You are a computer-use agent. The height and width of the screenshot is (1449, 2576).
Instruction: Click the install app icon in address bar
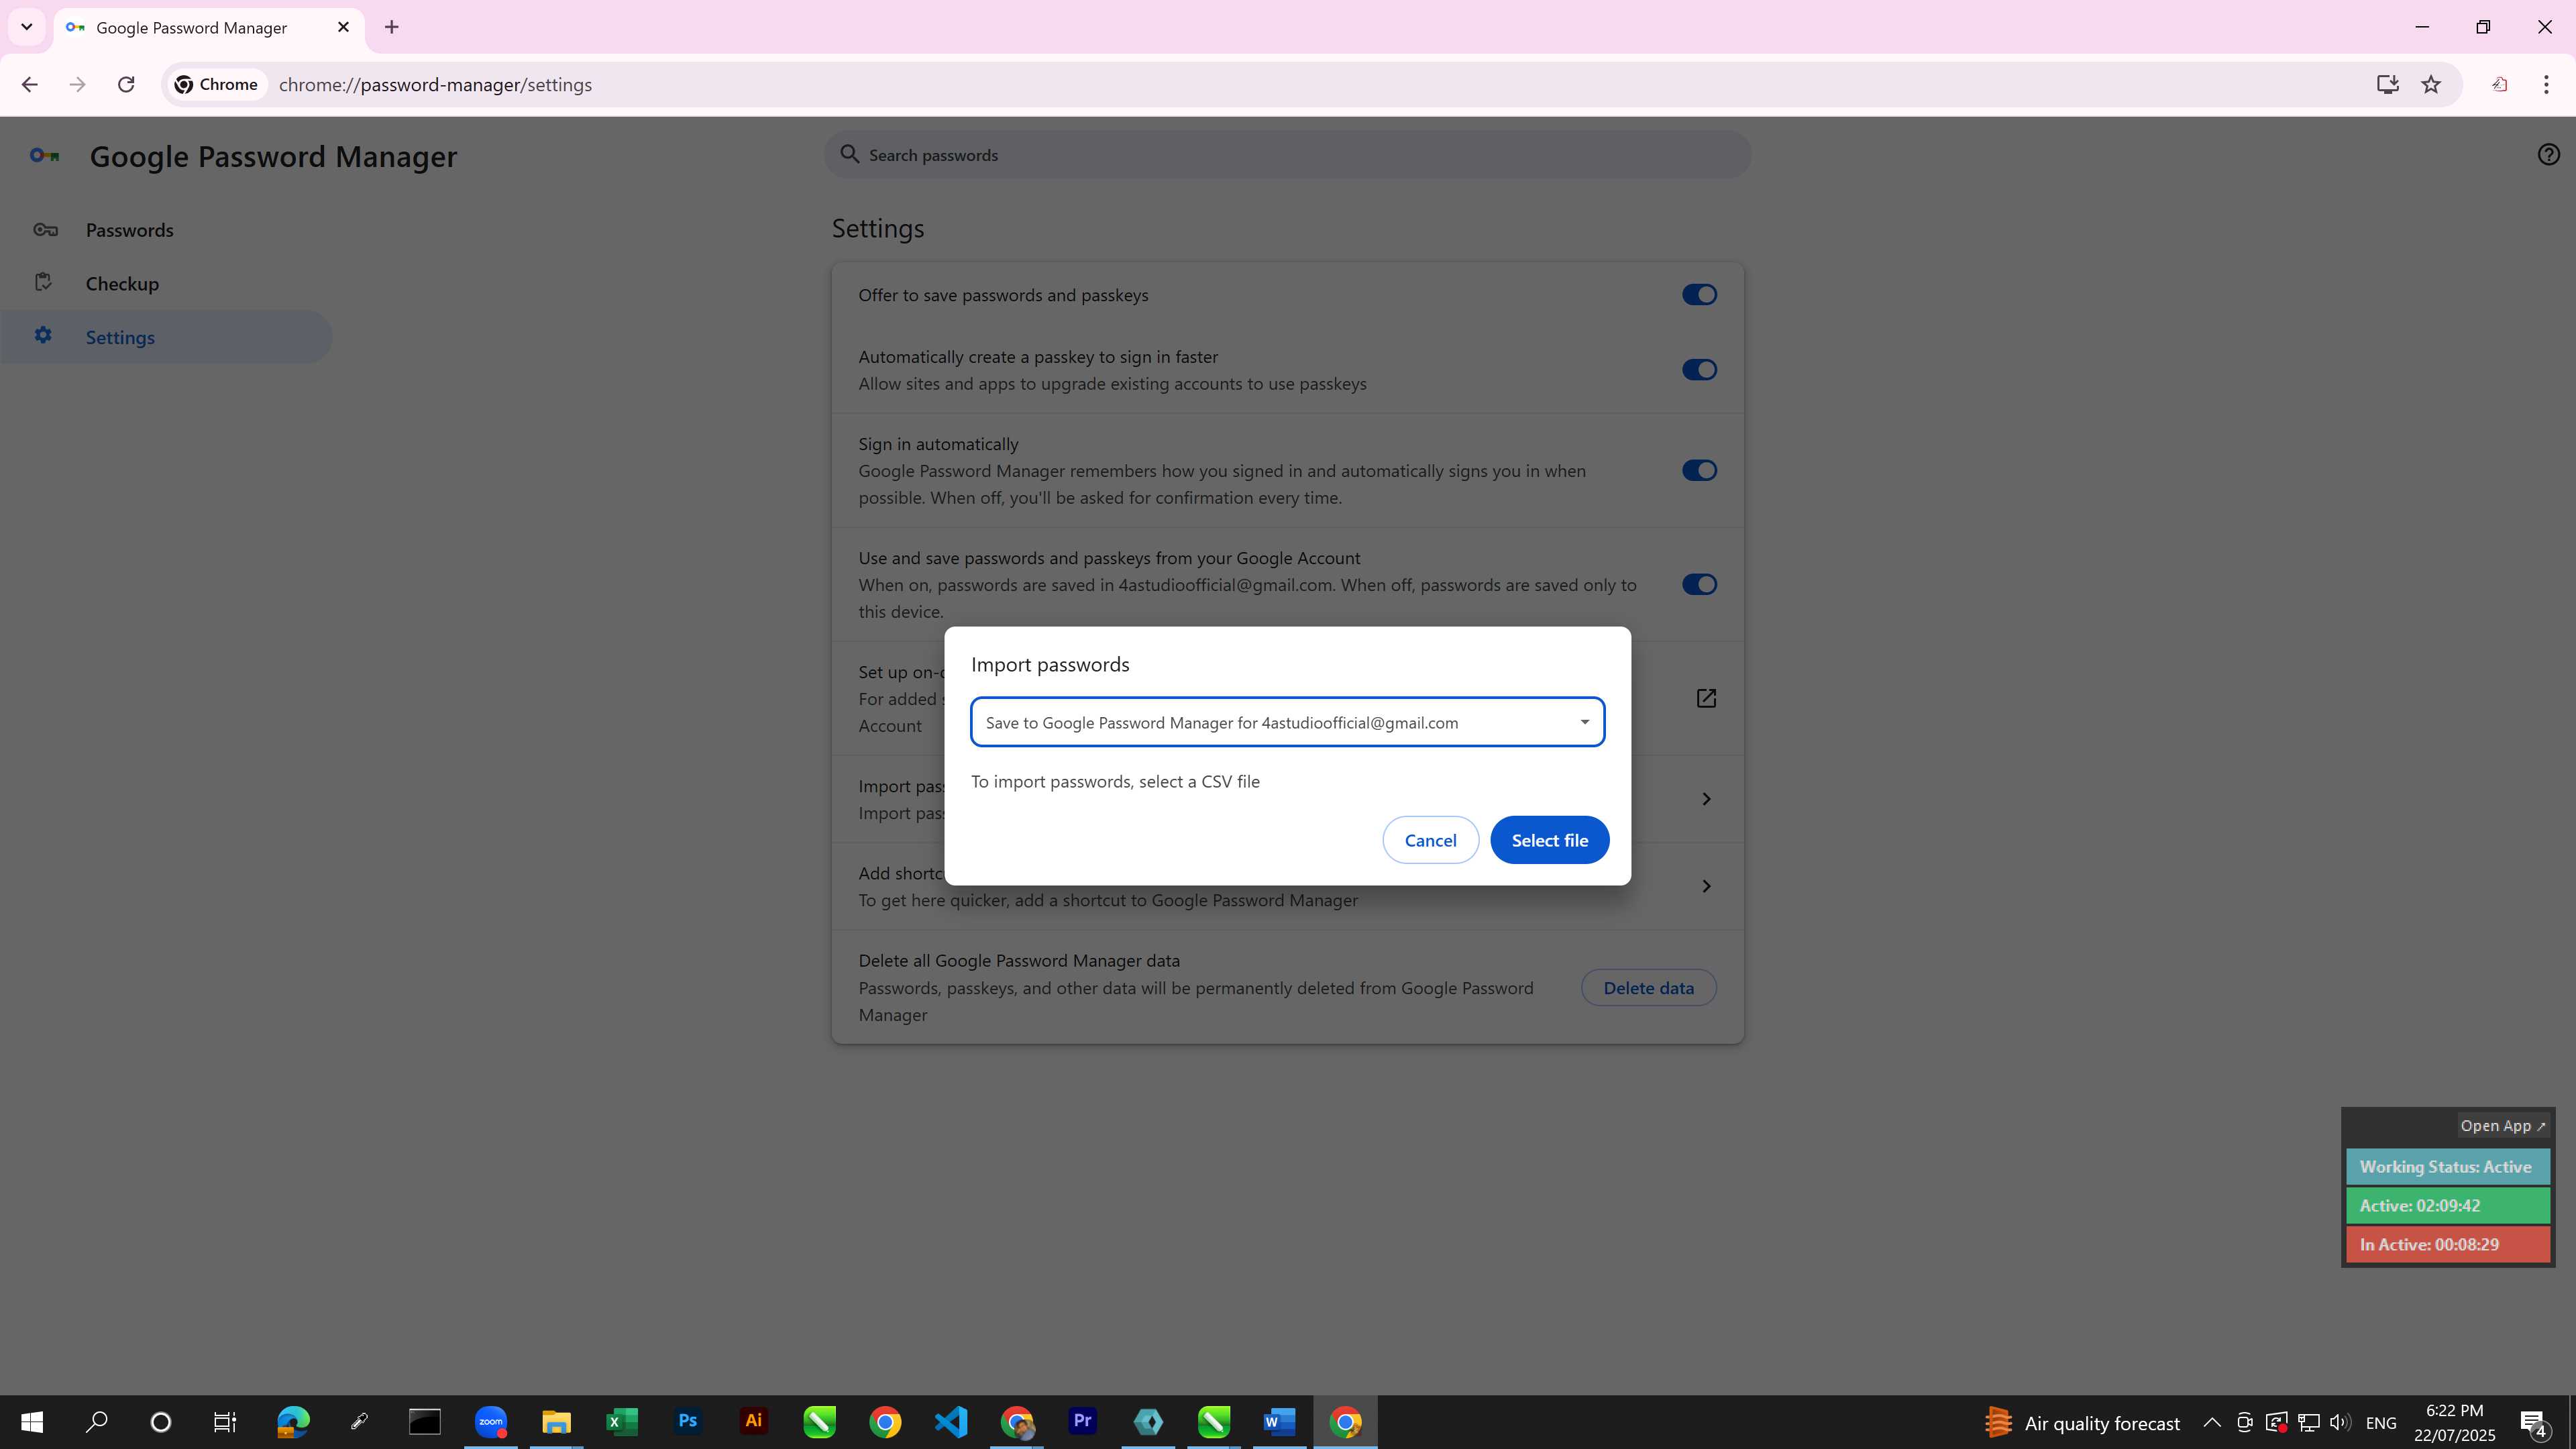(2387, 85)
